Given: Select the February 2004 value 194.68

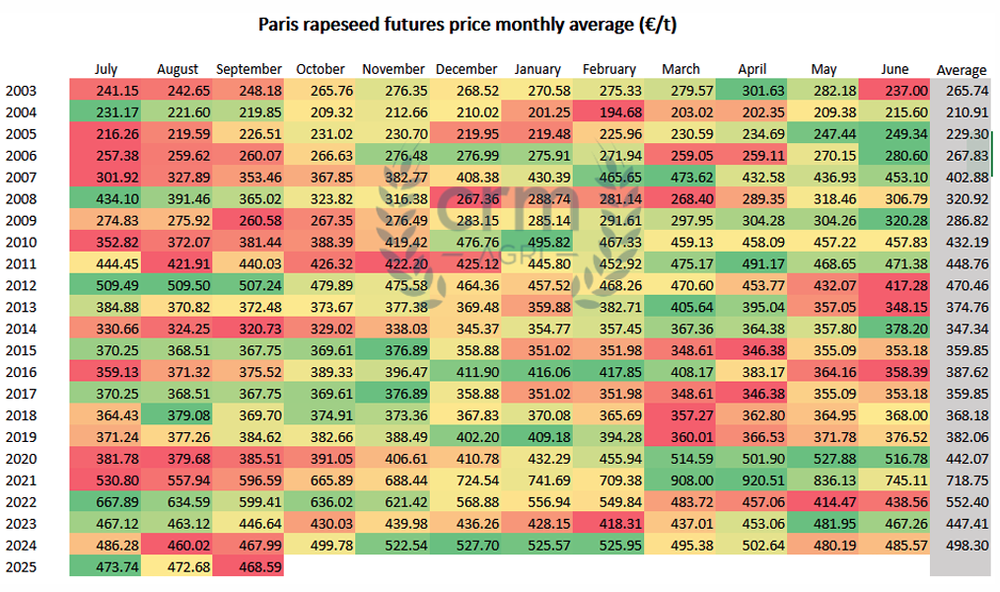Looking at the screenshot, I should point(608,112).
